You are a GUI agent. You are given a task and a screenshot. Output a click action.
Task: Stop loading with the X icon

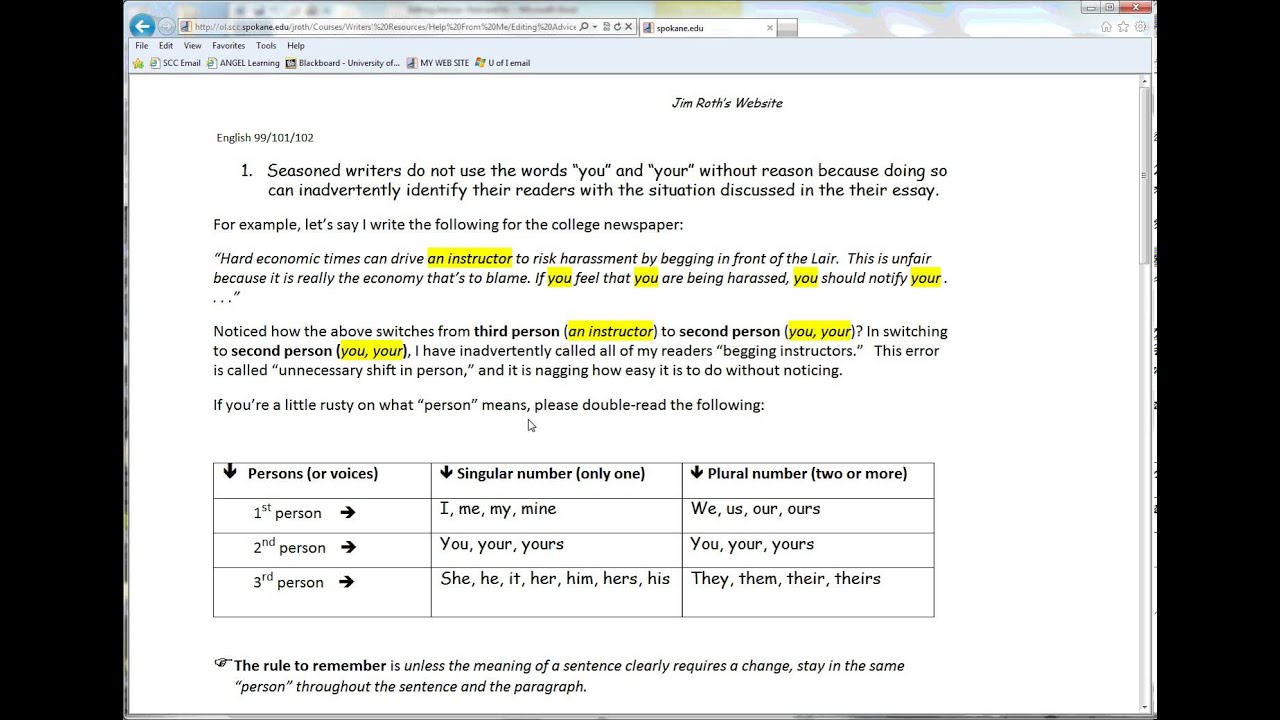629,27
